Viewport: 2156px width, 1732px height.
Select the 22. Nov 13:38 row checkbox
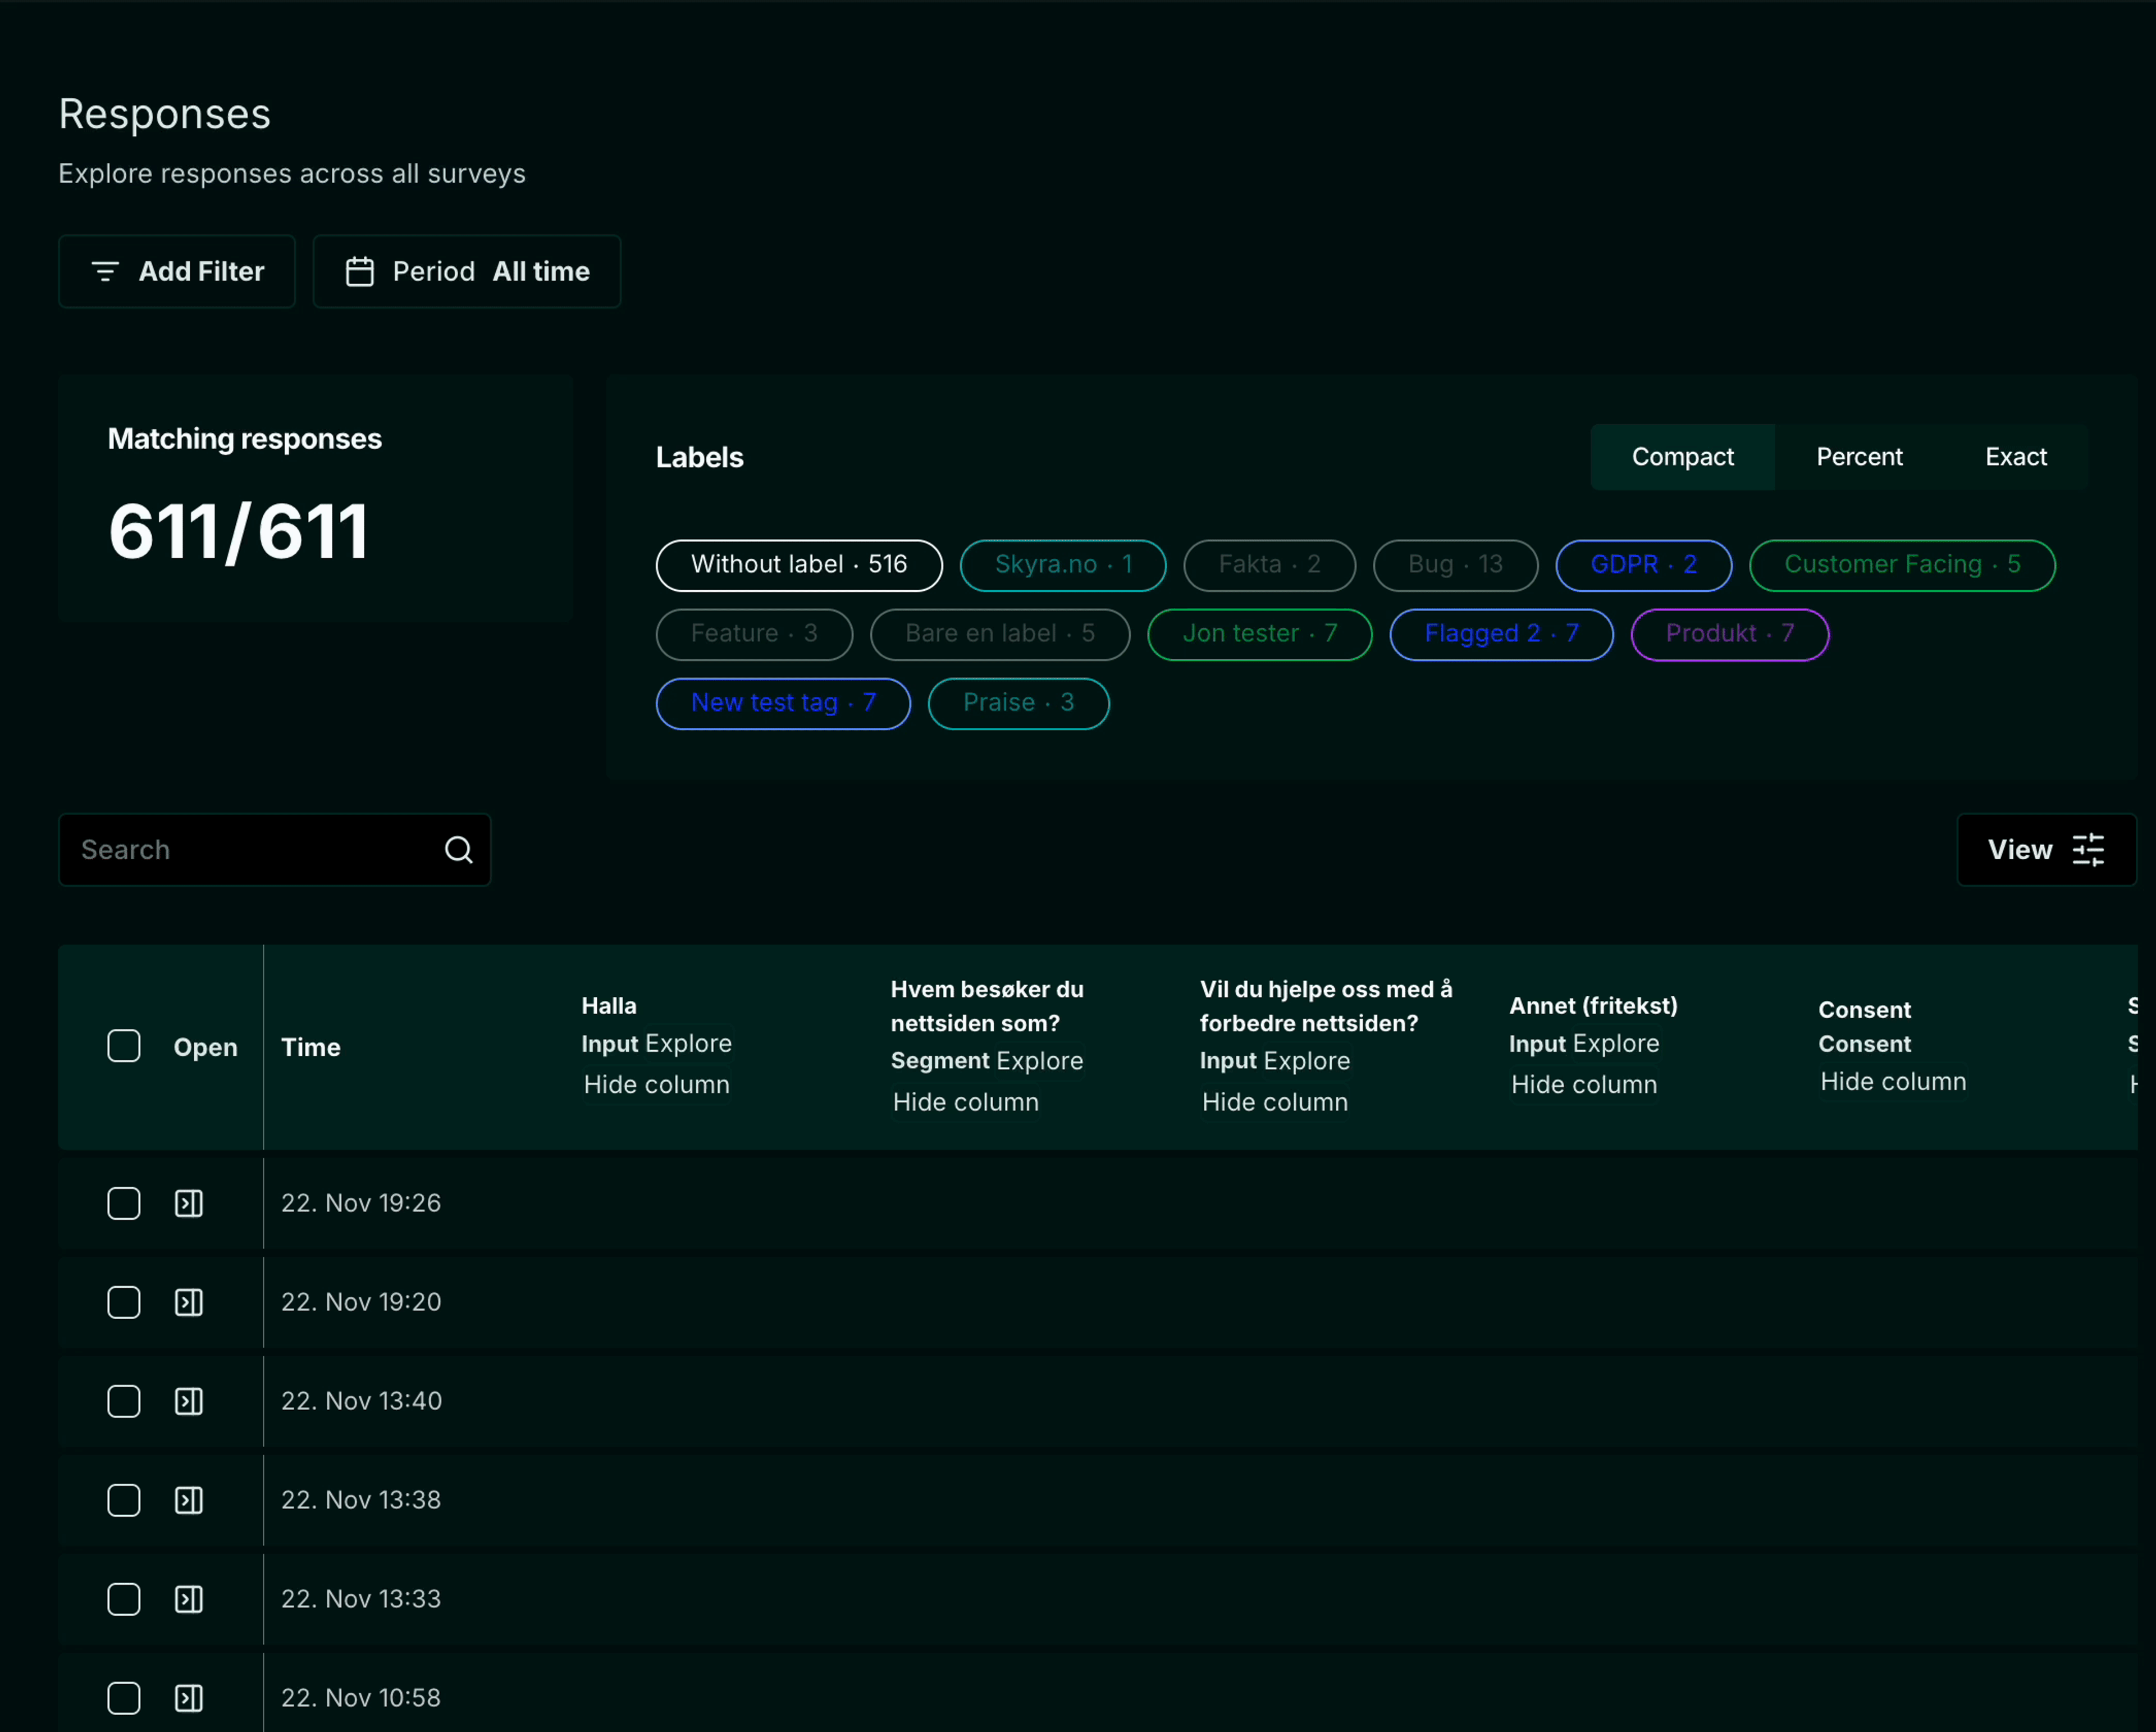point(124,1500)
